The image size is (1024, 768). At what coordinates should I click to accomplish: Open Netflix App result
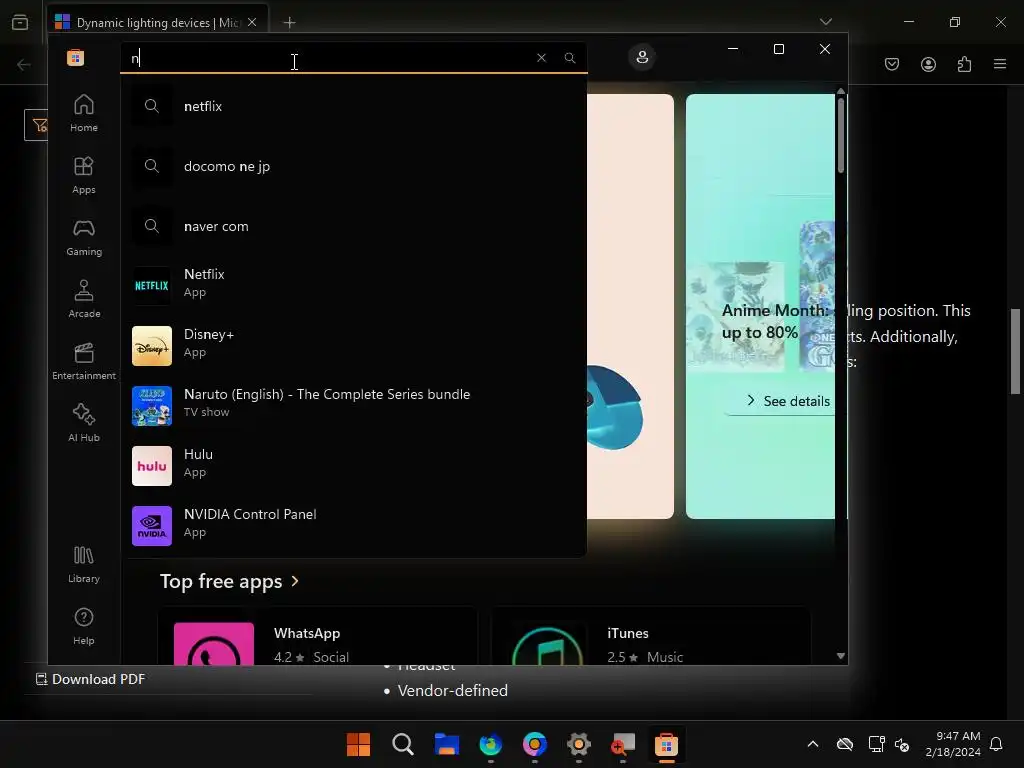354,285
